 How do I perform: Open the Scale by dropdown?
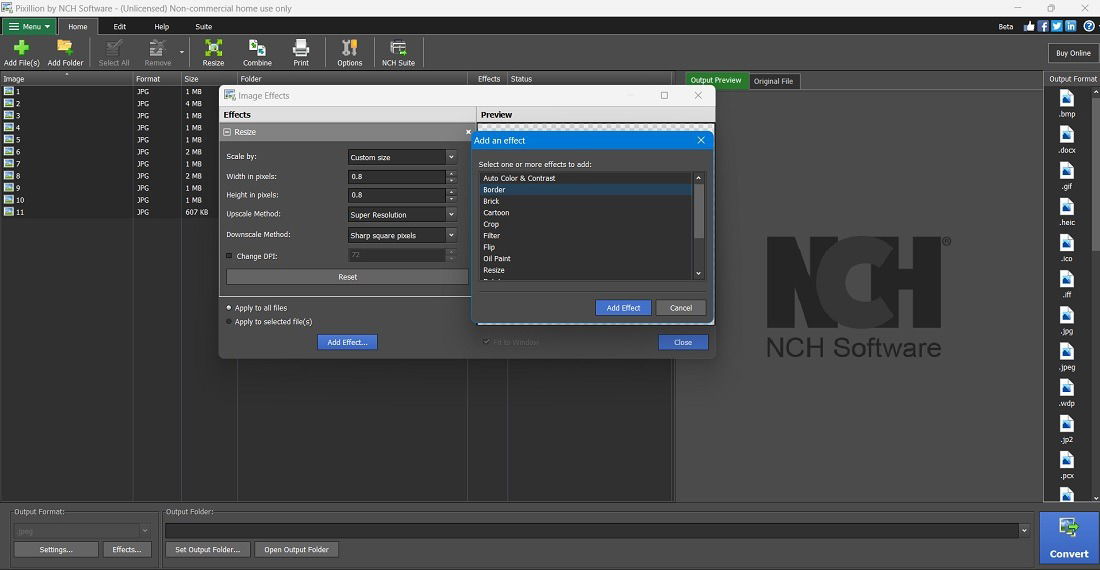pos(402,157)
